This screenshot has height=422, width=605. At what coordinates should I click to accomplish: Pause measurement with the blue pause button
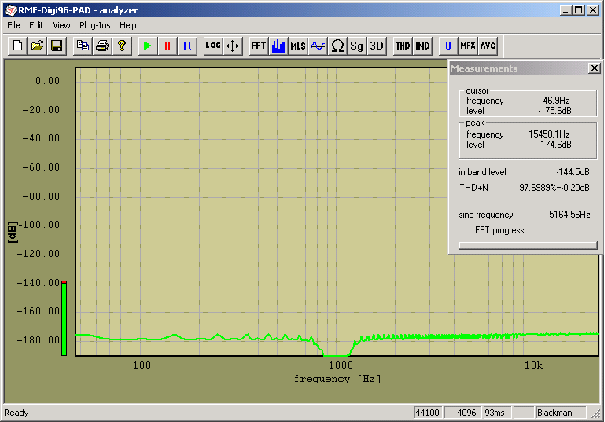(185, 45)
